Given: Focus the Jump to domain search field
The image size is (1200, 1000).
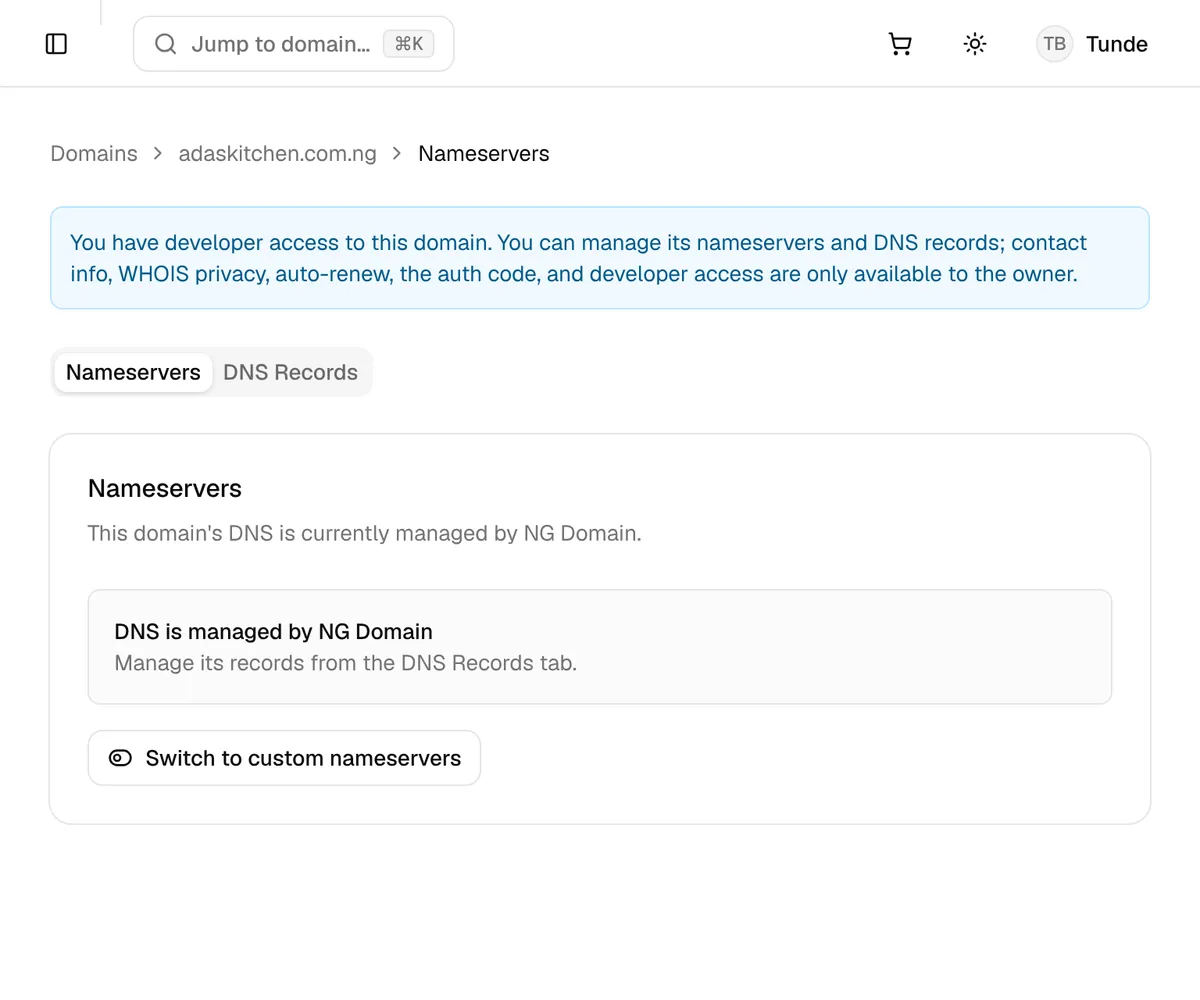Looking at the screenshot, I should tap(294, 44).
